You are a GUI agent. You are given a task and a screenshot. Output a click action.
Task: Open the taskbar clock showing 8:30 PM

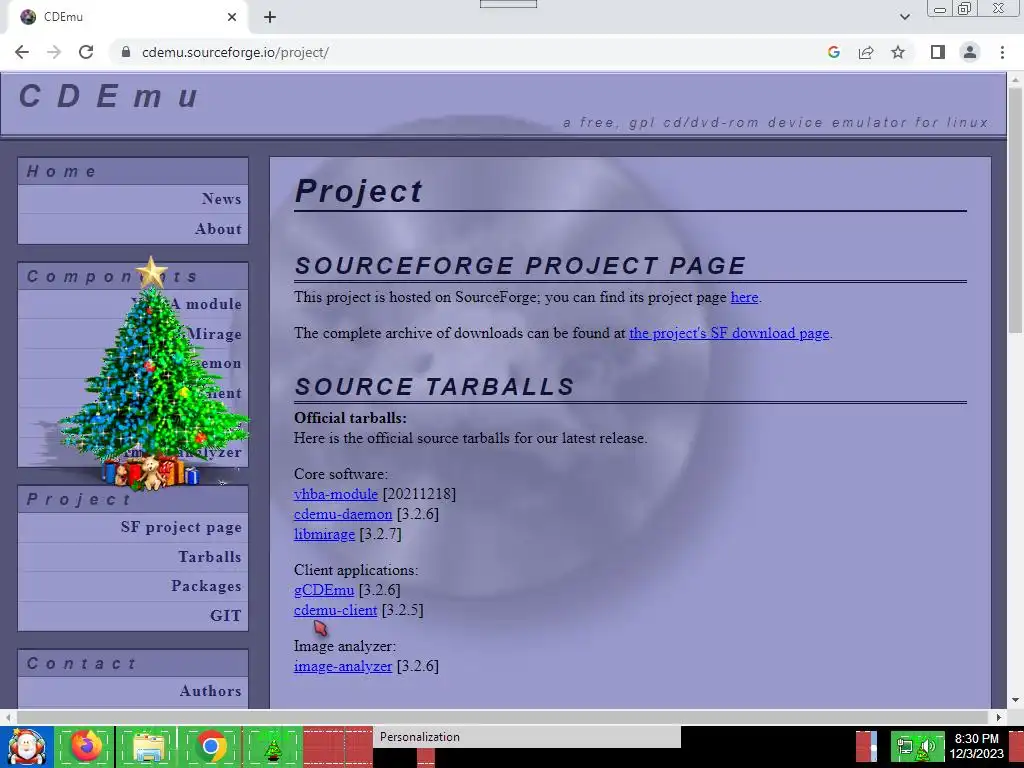[976, 746]
